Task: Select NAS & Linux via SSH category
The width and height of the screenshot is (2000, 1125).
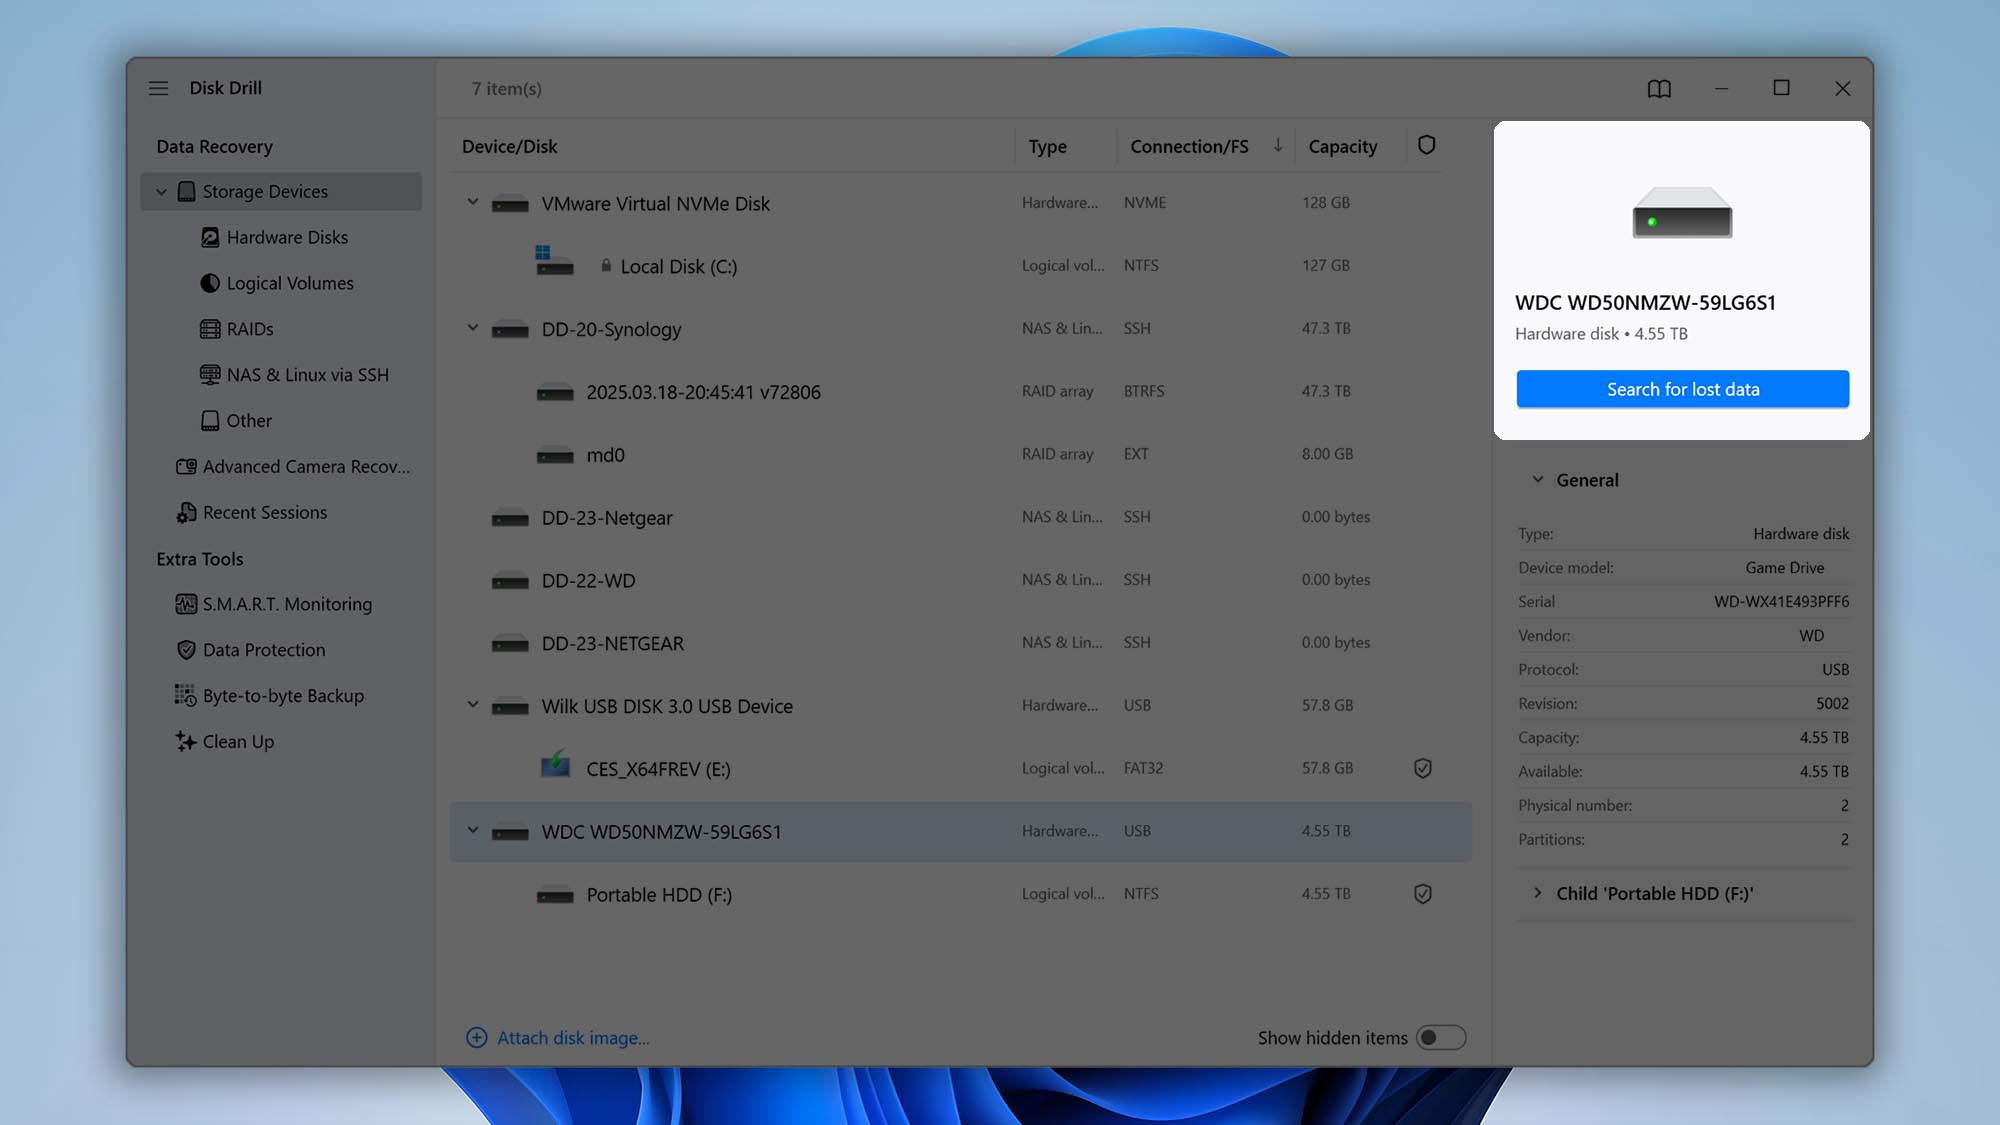Action: (307, 374)
